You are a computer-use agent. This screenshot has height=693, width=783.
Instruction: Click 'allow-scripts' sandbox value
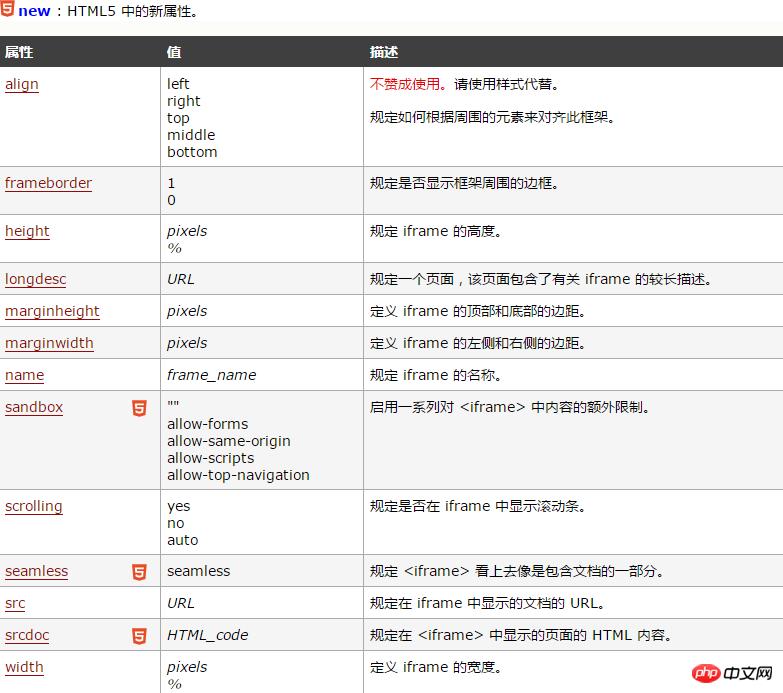tap(211, 458)
